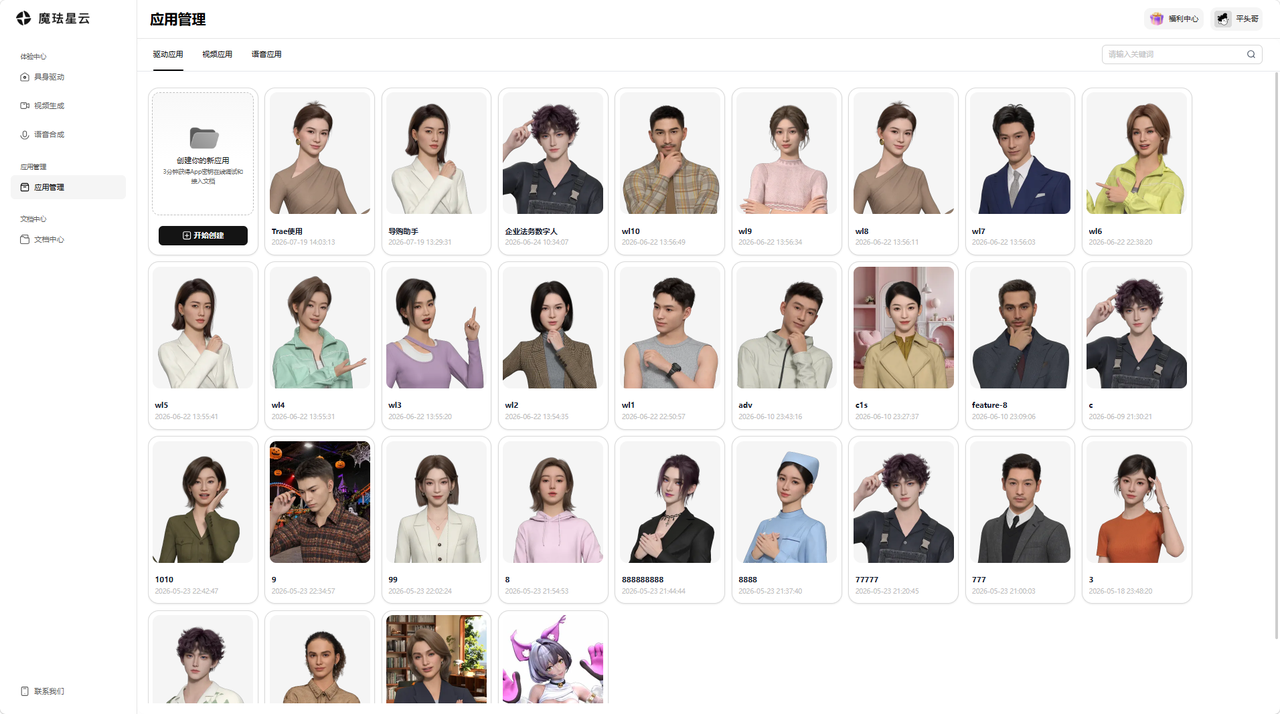Image resolution: width=1280 pixels, height=714 pixels.
Task: Click the 平头哥 username
Action: point(1247,19)
